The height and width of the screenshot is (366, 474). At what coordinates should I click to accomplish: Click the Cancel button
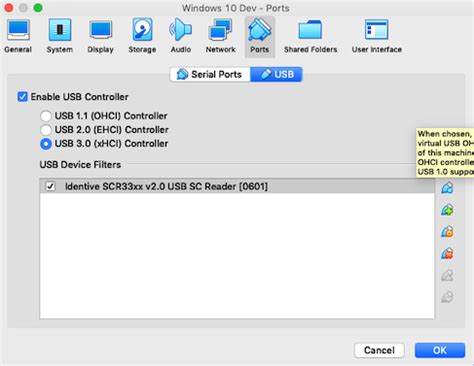pos(379,350)
